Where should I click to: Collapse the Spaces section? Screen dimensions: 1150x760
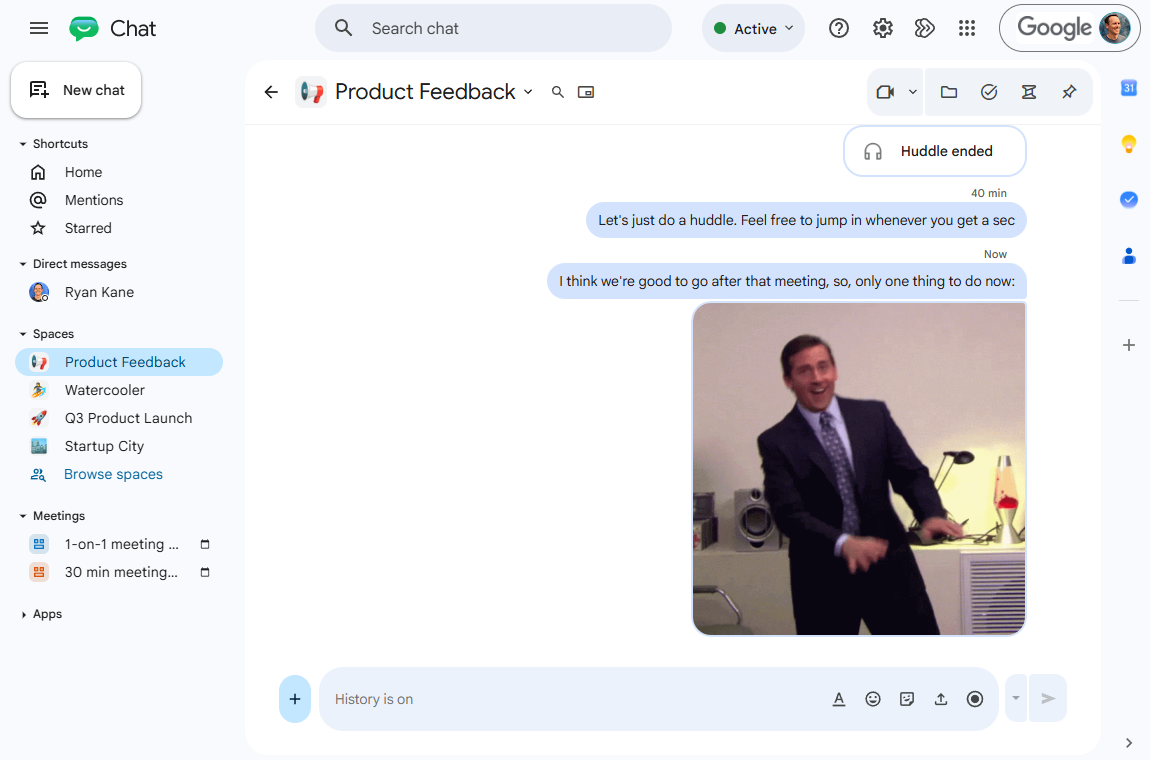[x=23, y=334]
